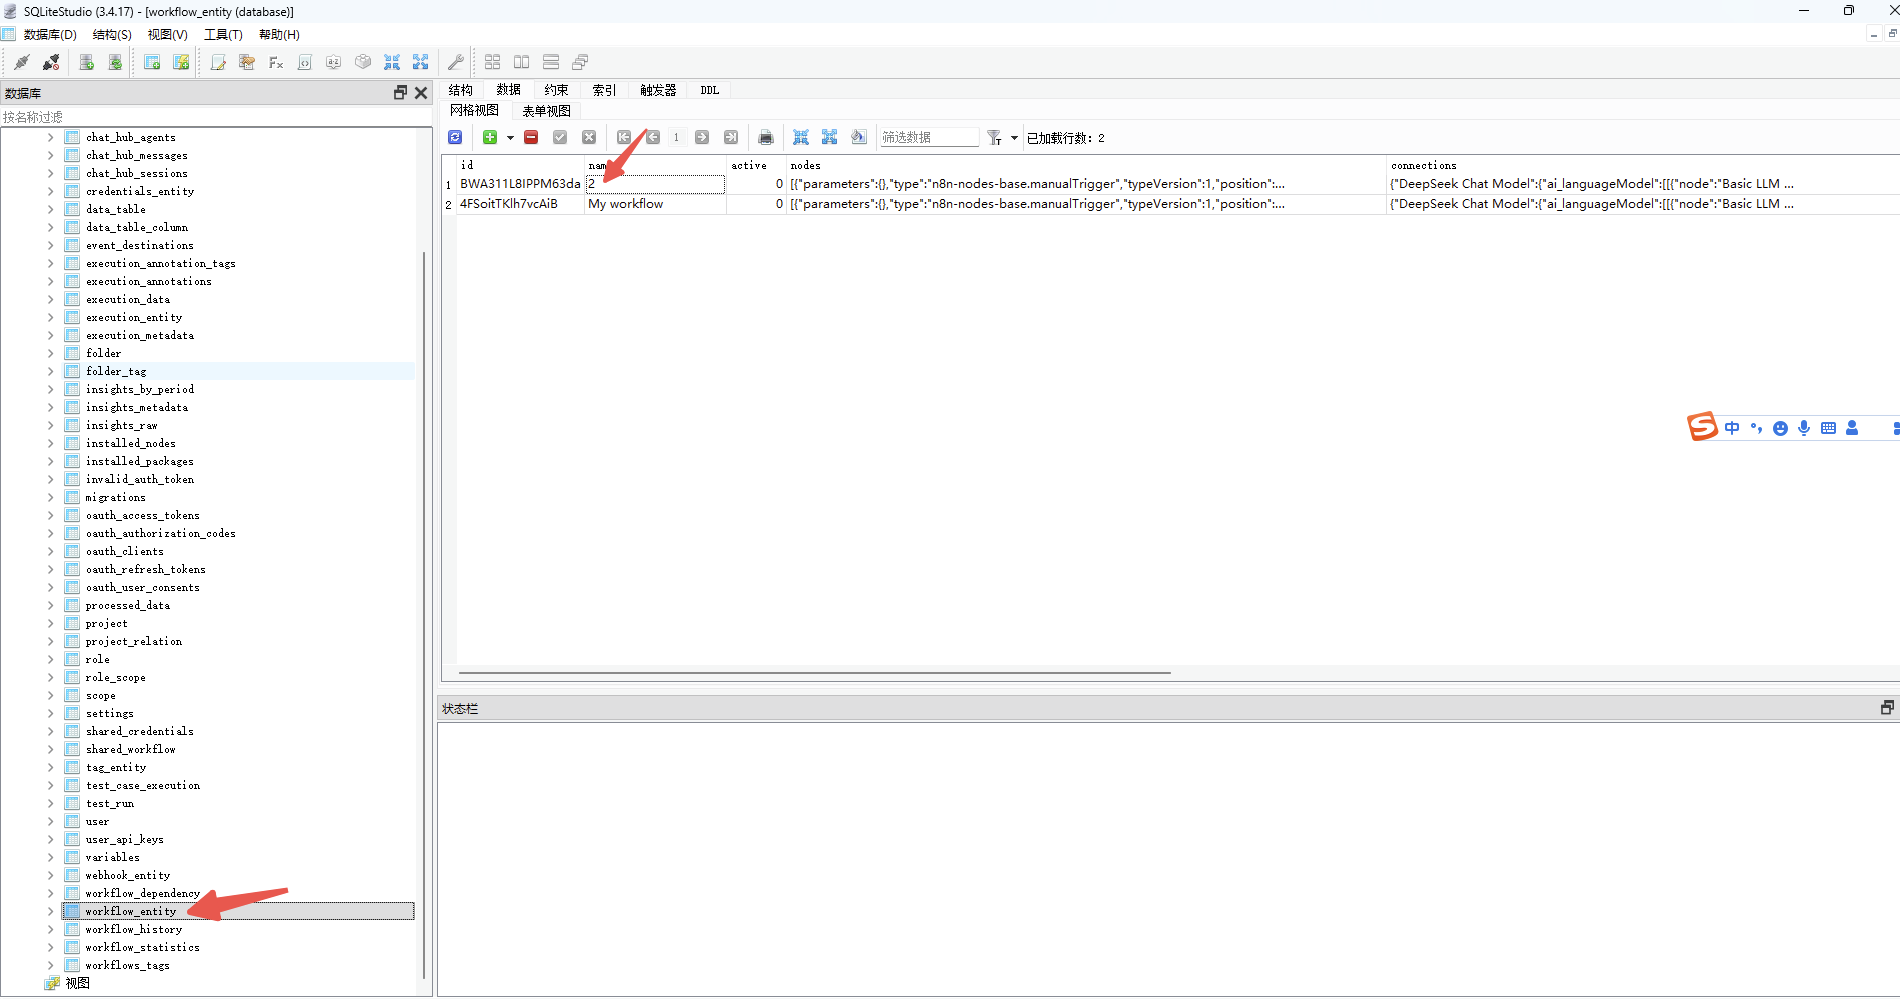Viewport: 1900px width, 999px height.
Task: Expand the workflow_entity tree node
Action: point(51,911)
